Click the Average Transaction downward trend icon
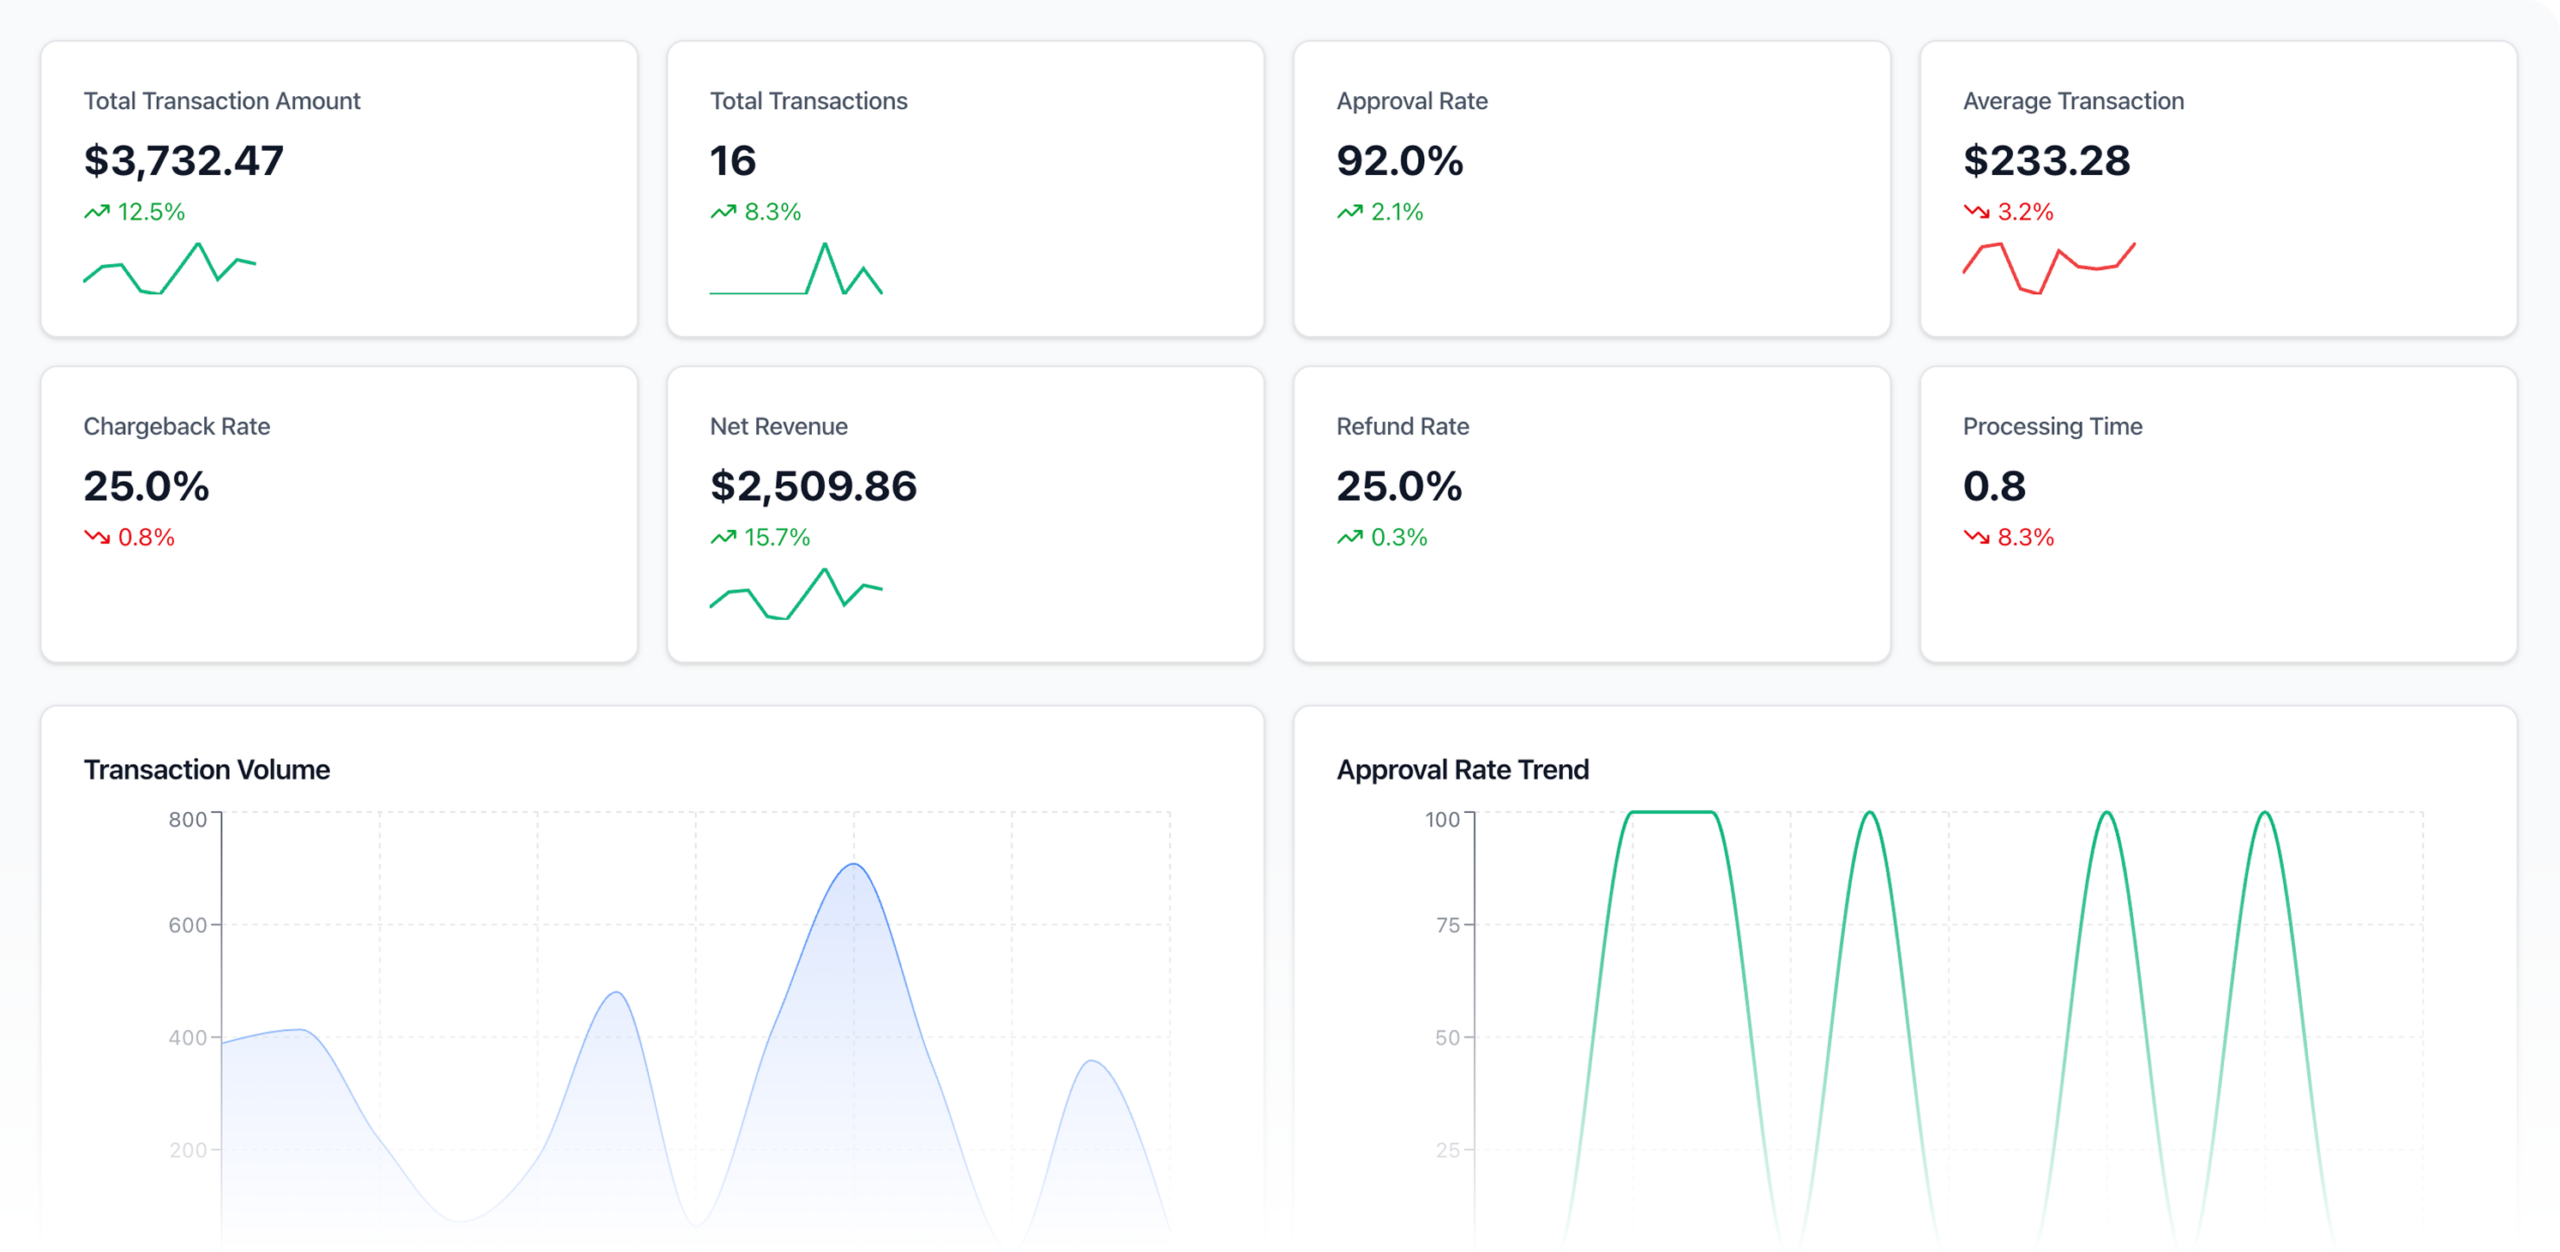 point(1976,212)
